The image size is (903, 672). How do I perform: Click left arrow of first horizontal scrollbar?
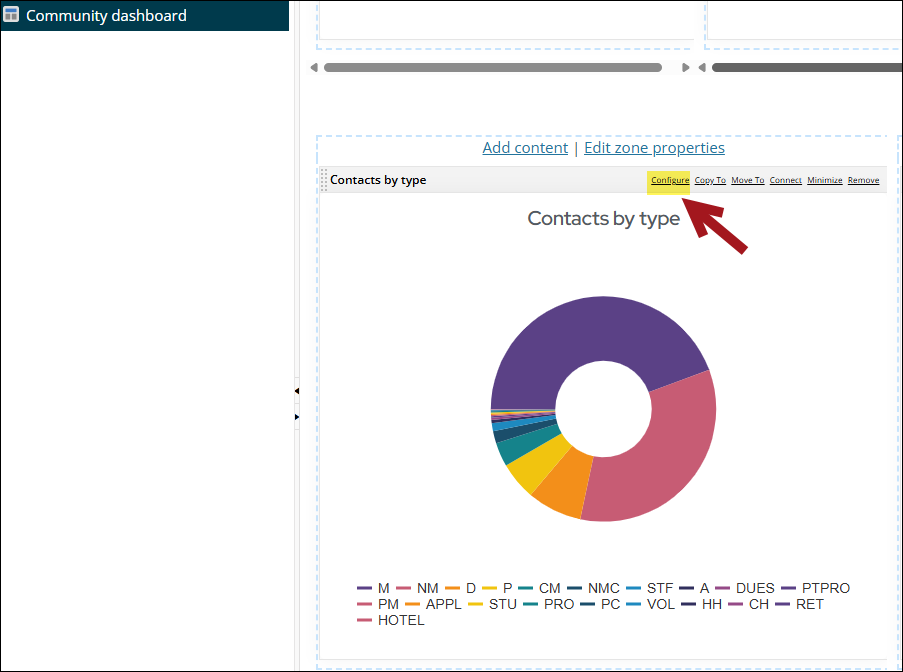(x=314, y=68)
